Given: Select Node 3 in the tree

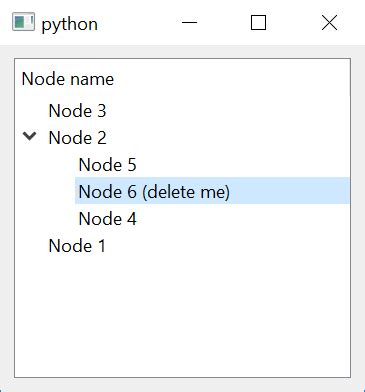Looking at the screenshot, I should point(77,111).
